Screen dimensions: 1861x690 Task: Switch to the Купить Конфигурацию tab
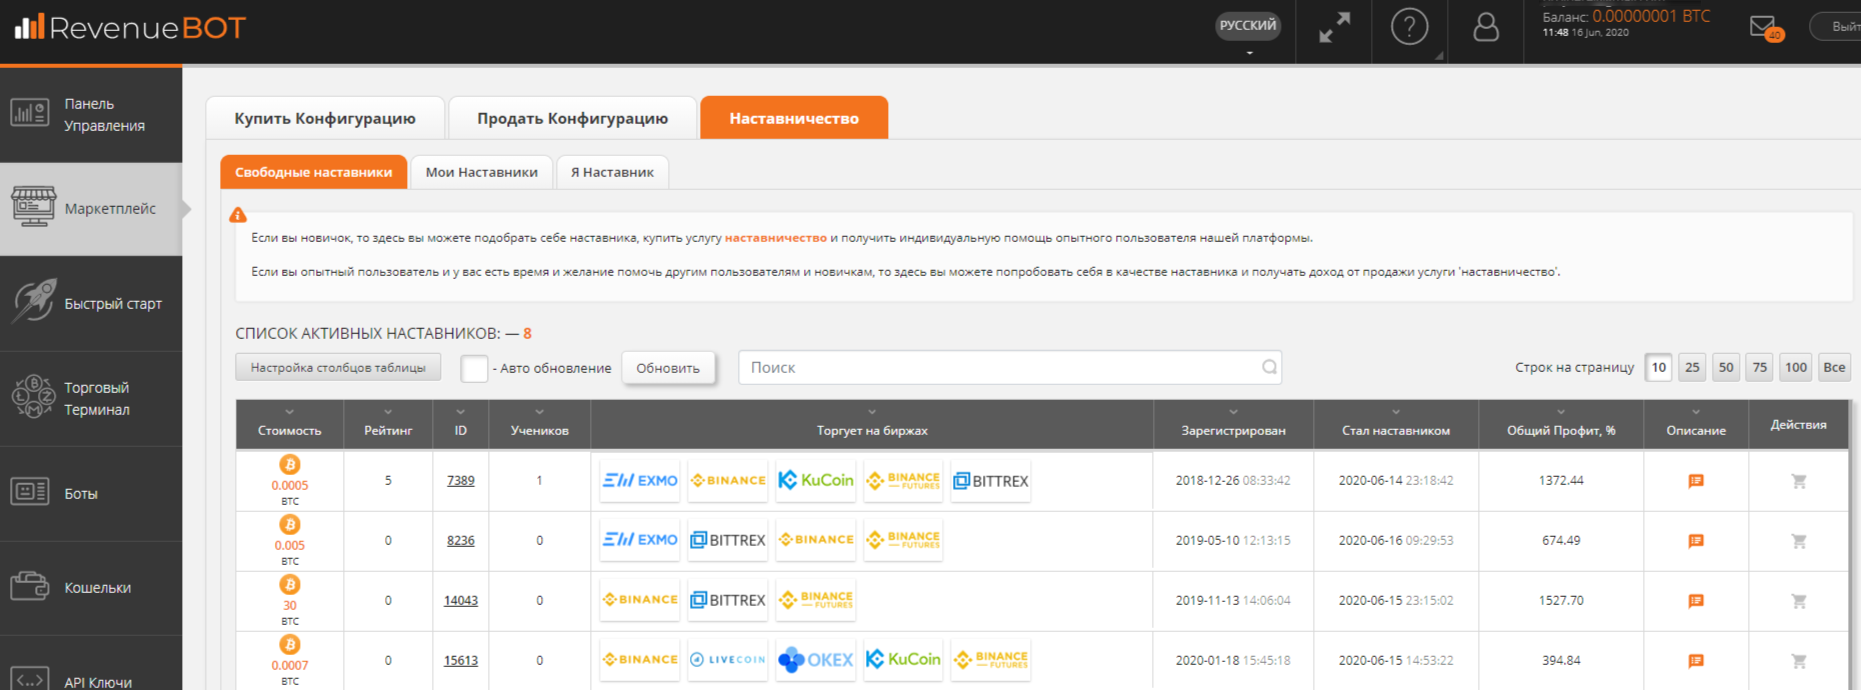(x=325, y=118)
